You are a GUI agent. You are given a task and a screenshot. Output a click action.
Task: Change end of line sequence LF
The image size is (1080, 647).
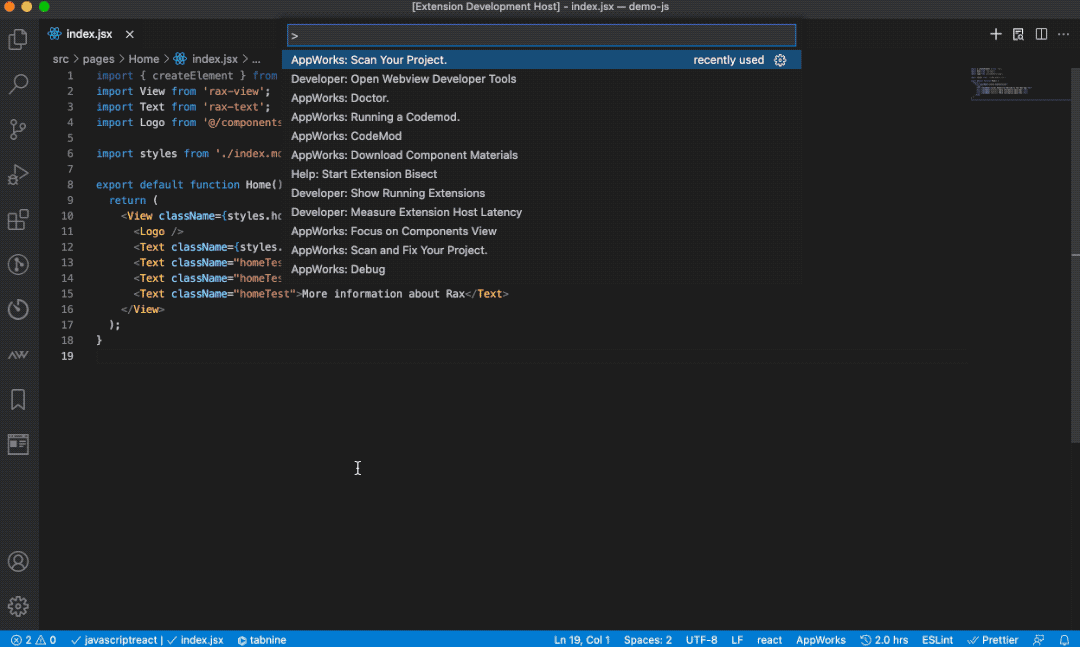[737, 640]
